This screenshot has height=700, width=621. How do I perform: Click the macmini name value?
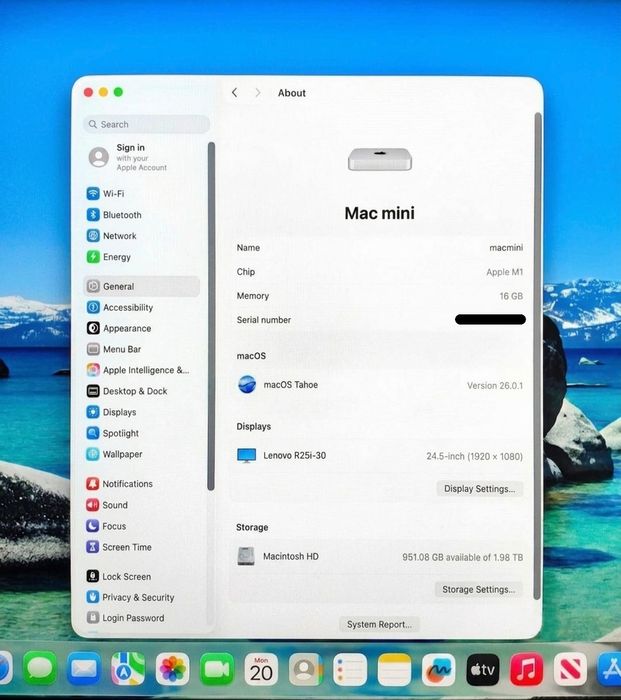(506, 248)
